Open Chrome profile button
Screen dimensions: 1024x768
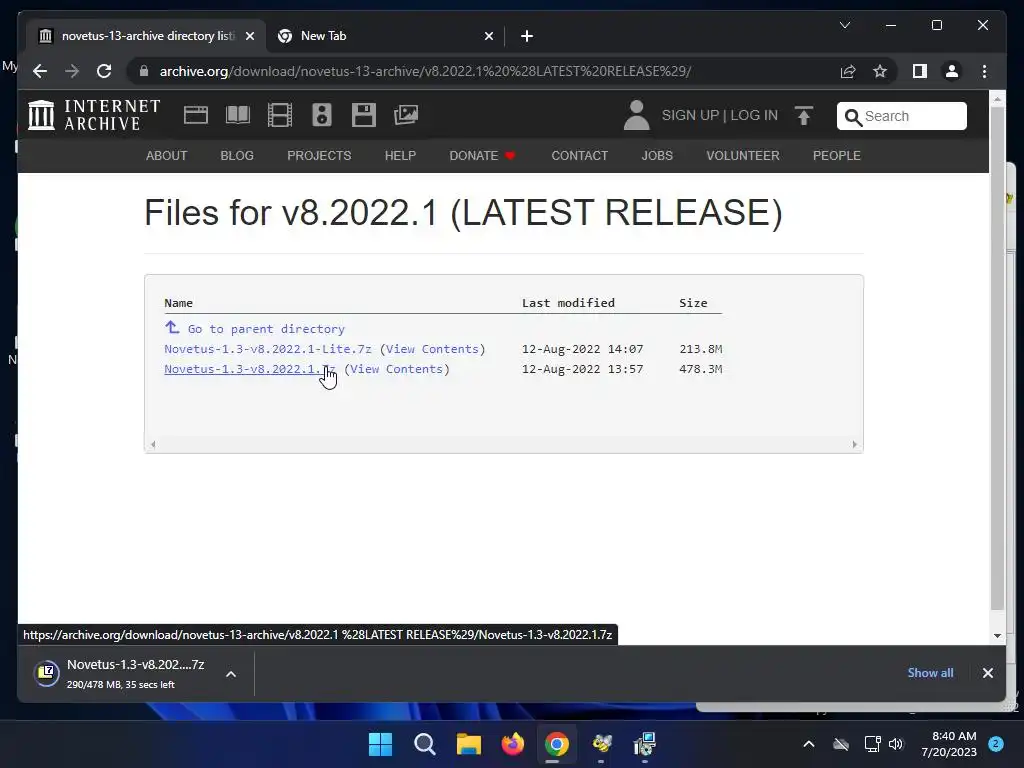(952, 71)
